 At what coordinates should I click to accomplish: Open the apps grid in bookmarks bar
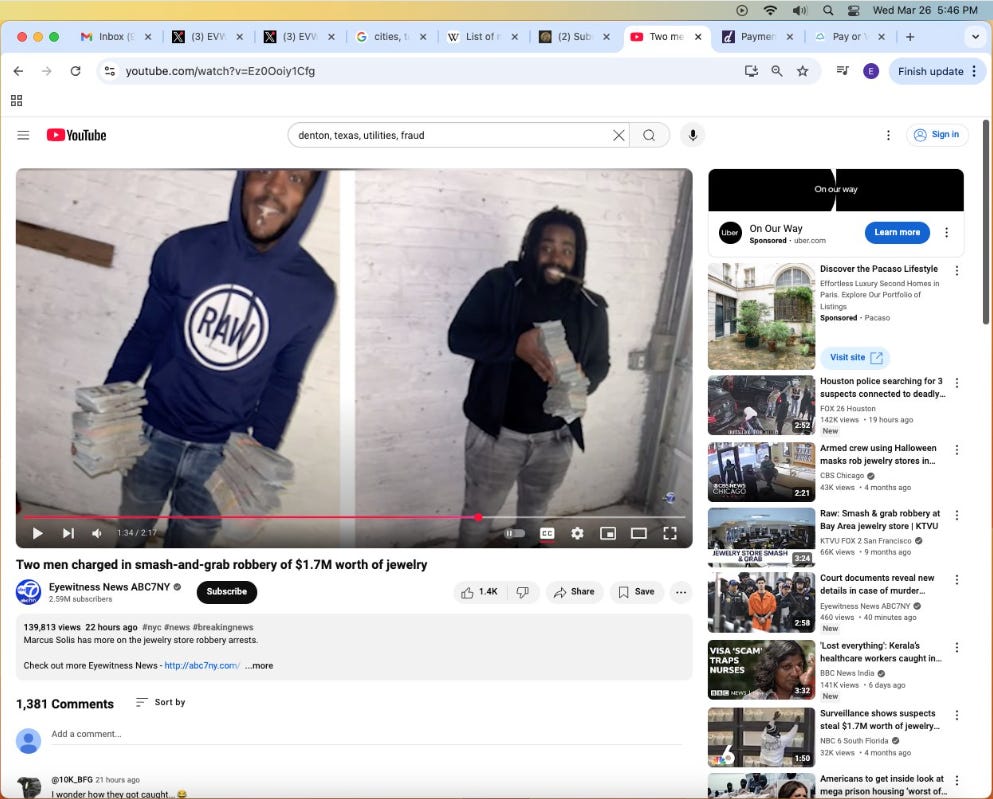pos(16,100)
